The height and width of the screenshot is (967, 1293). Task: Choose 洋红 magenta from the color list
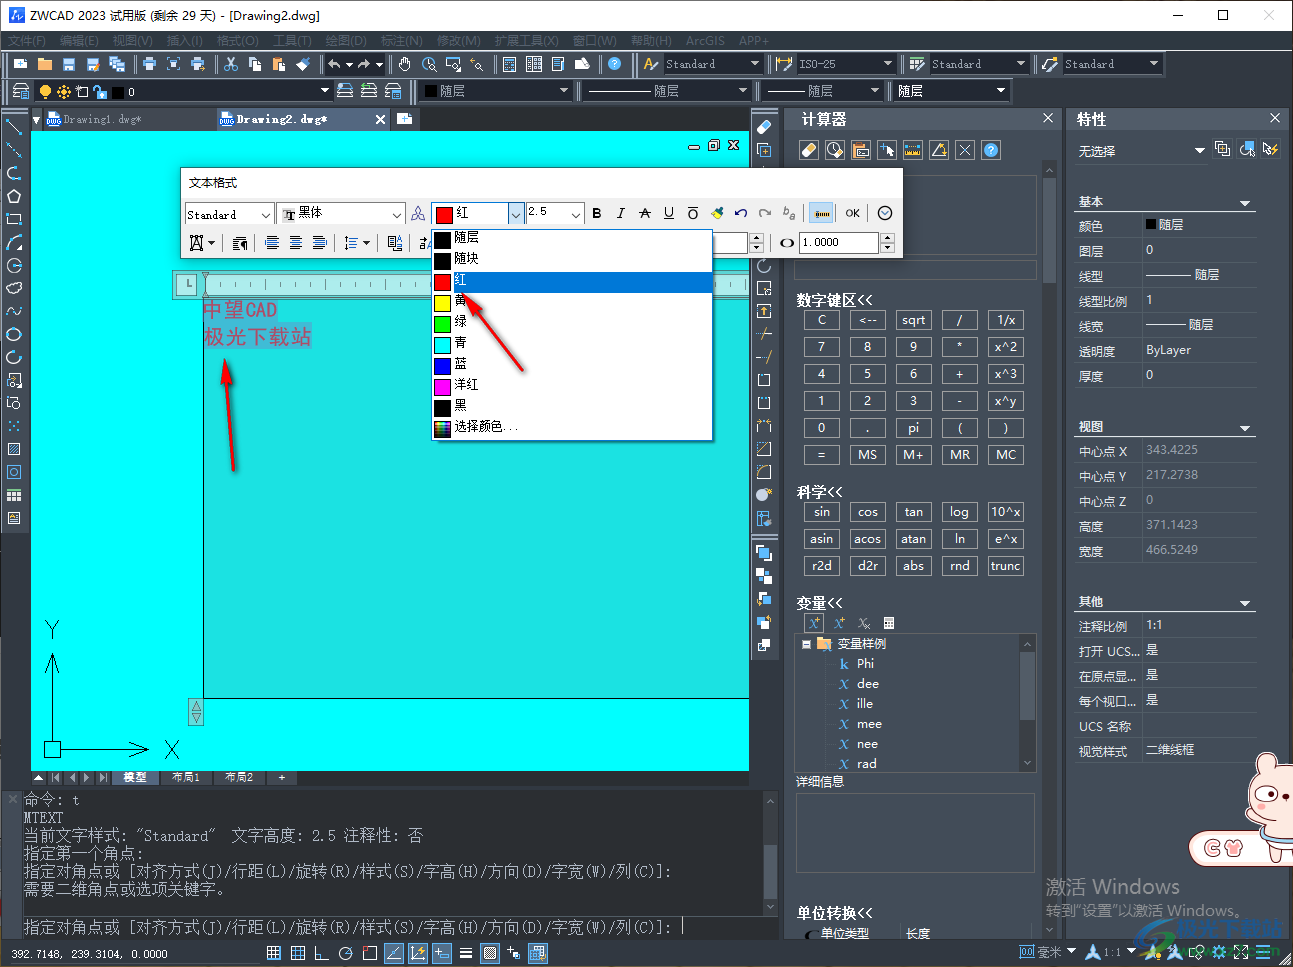pyautogui.click(x=572, y=385)
